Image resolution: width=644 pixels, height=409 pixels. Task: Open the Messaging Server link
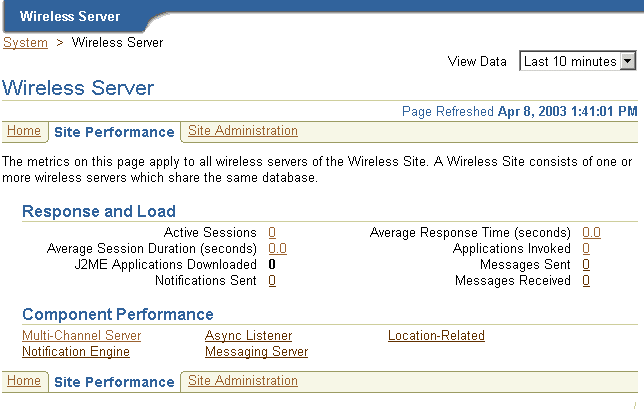257,352
